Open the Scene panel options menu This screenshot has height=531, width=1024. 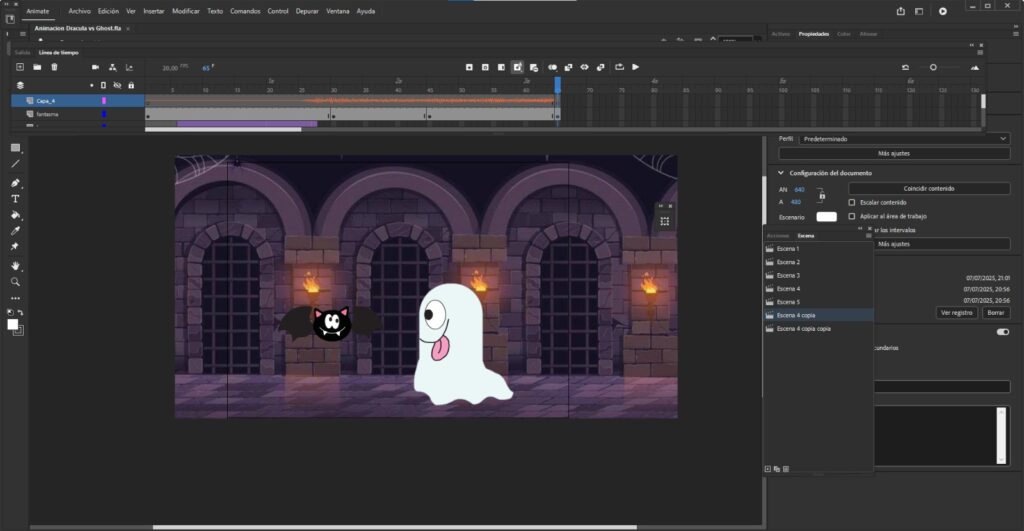coord(867,236)
